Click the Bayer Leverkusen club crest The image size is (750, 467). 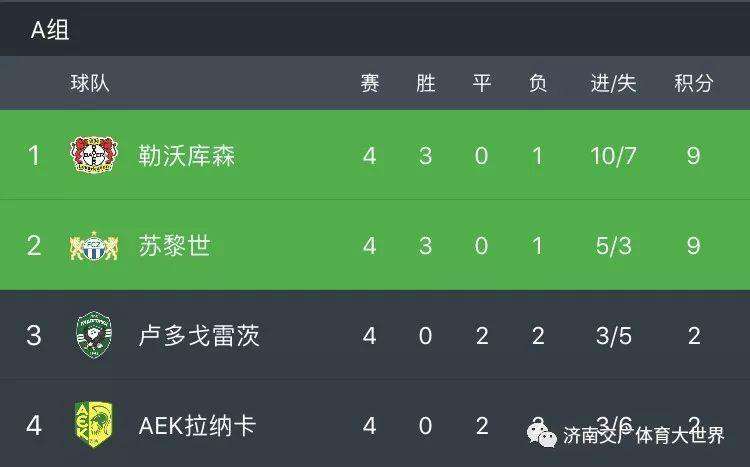(92, 155)
